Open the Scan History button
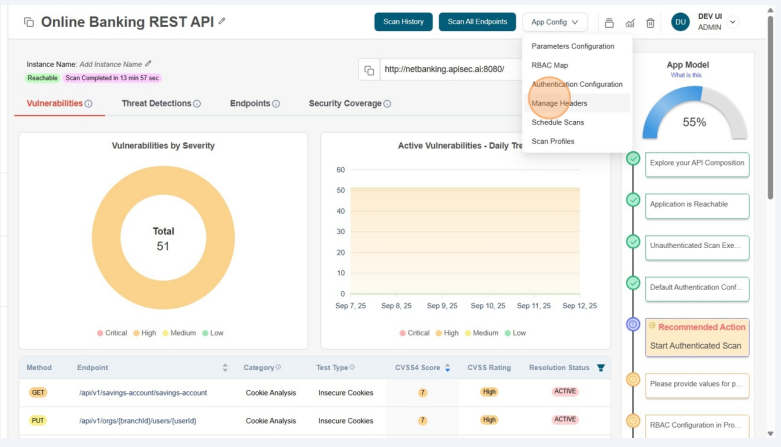Image resolution: width=781 pixels, height=447 pixels. pos(403,22)
